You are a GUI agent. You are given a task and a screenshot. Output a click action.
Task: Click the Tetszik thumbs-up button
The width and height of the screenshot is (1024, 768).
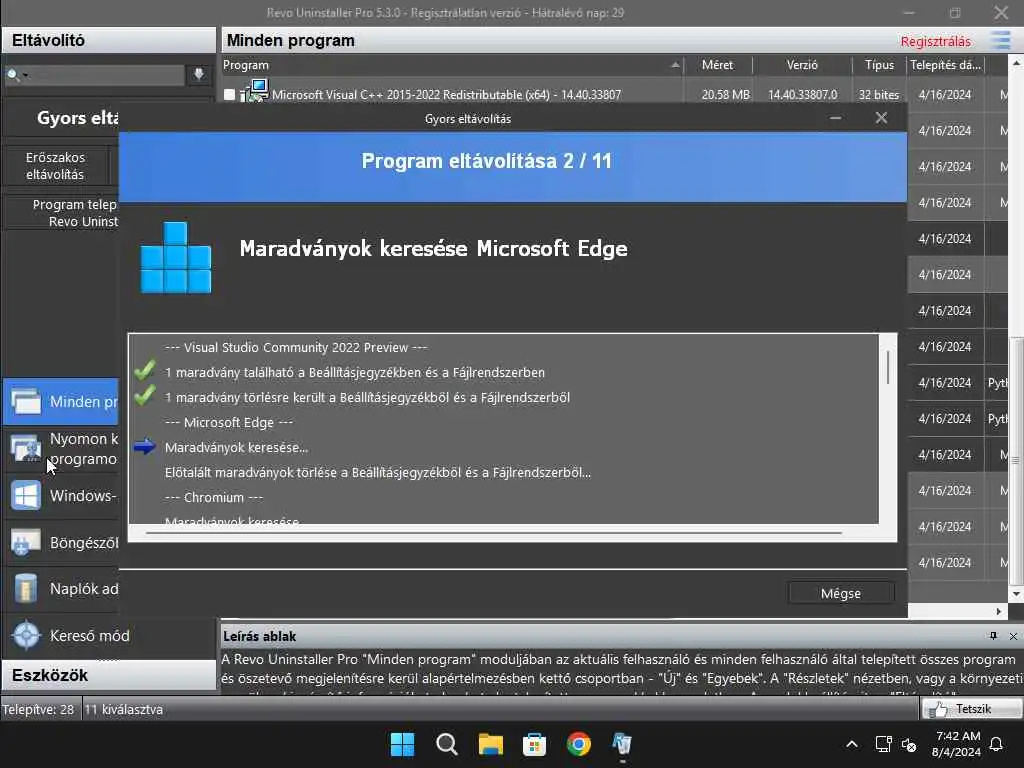972,709
